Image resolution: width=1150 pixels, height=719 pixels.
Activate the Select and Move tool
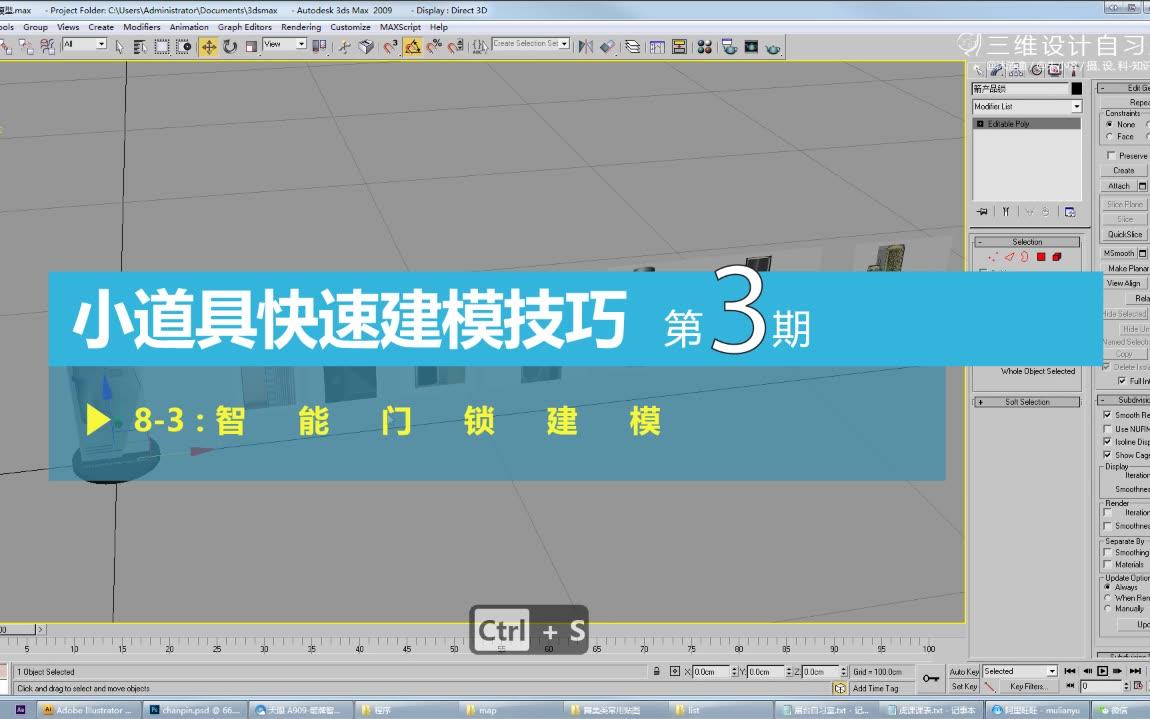(x=207, y=45)
